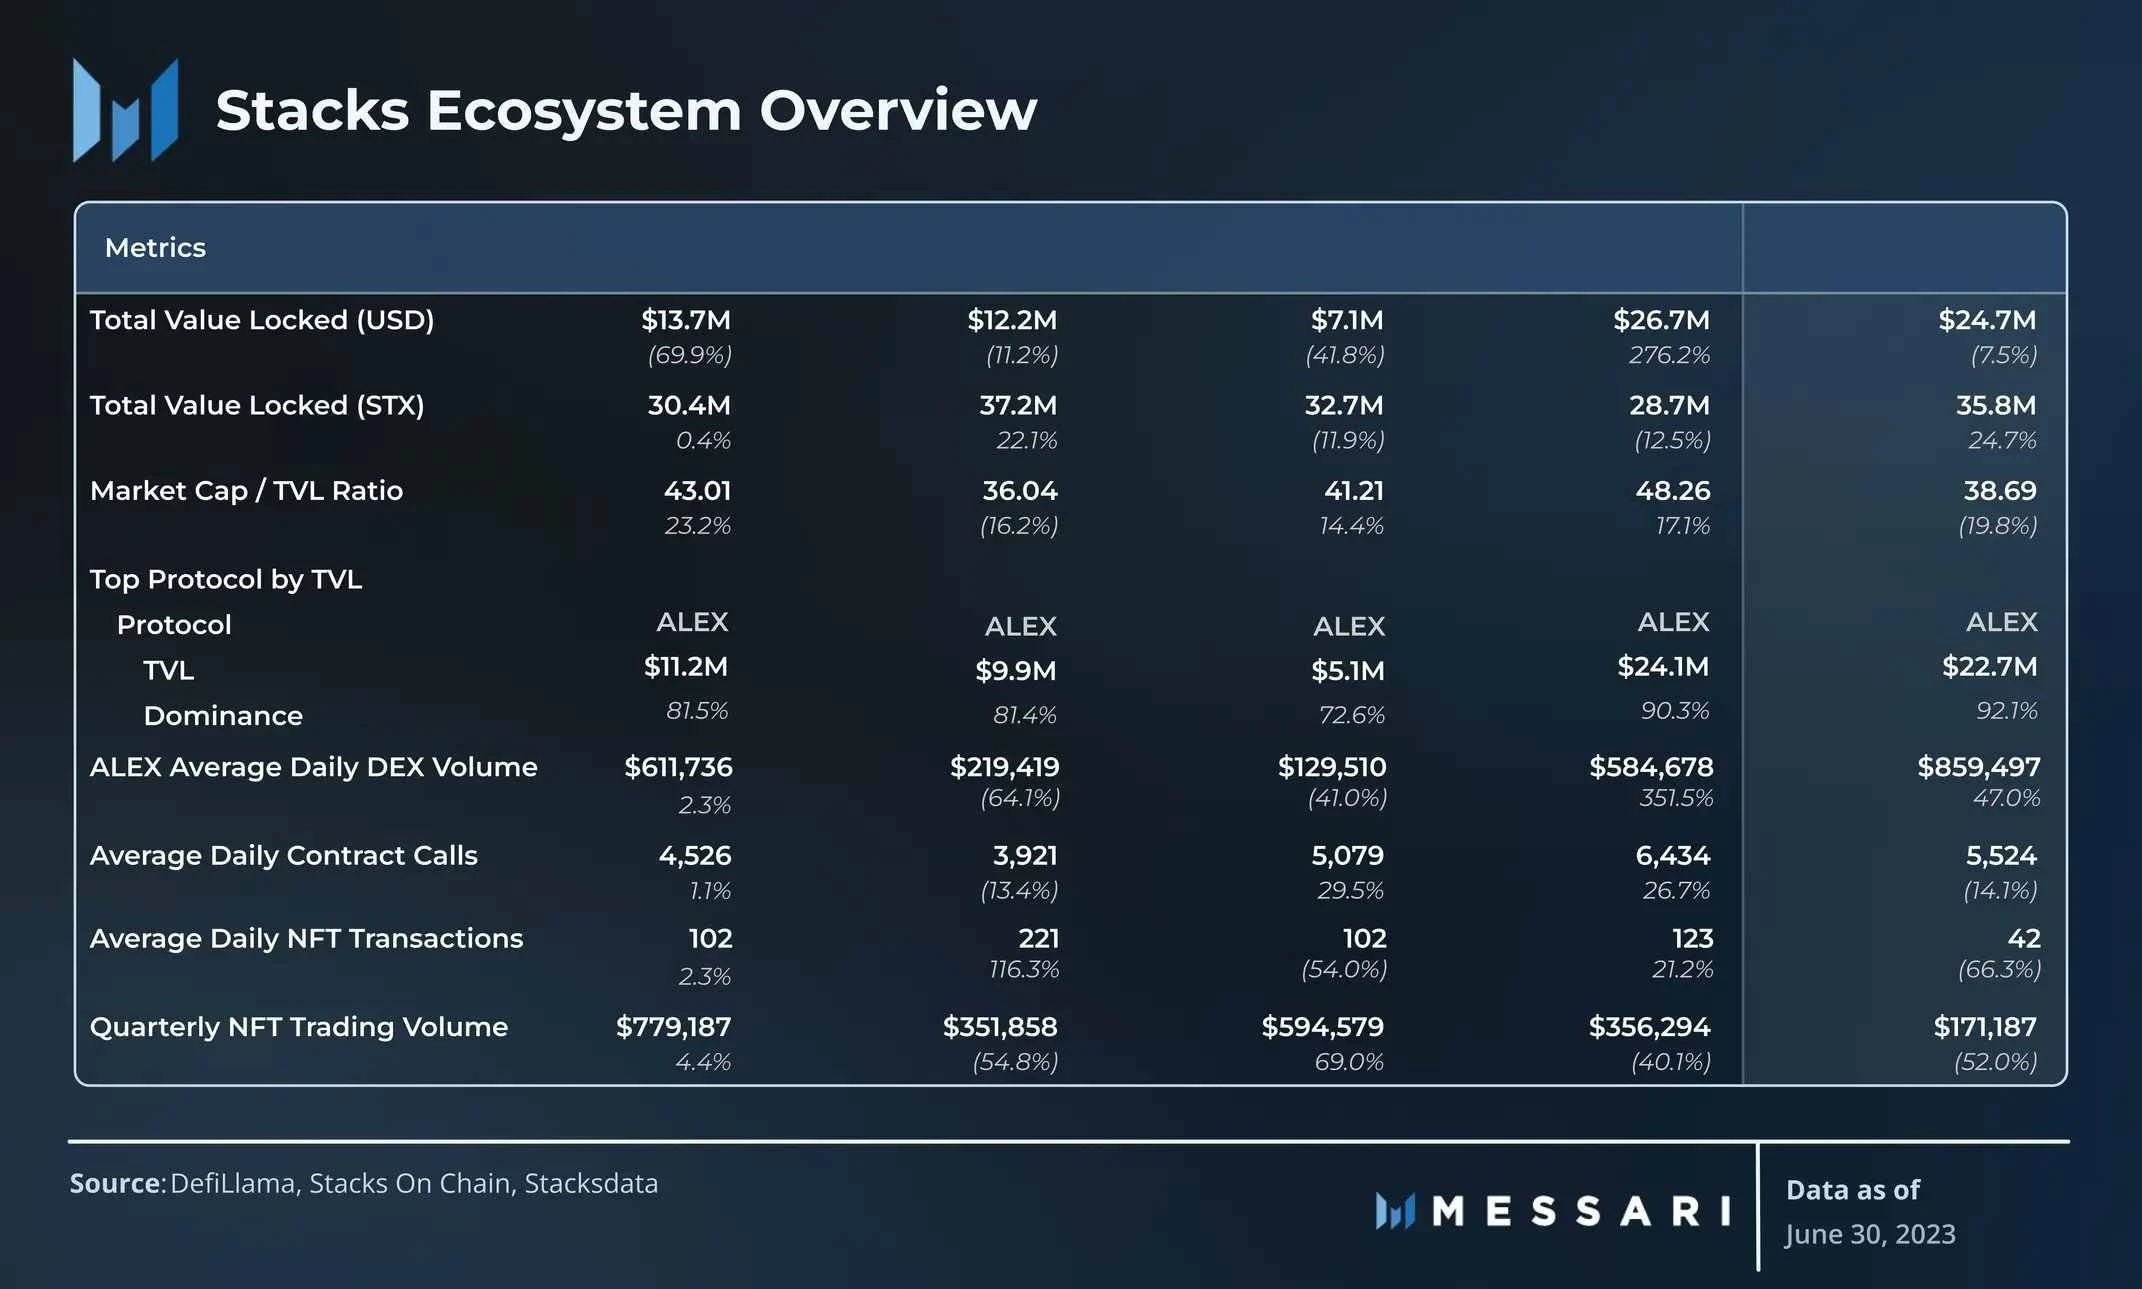Select ALEX Average Daily DEX Volume label
This screenshot has height=1289, width=2142.
(x=313, y=767)
